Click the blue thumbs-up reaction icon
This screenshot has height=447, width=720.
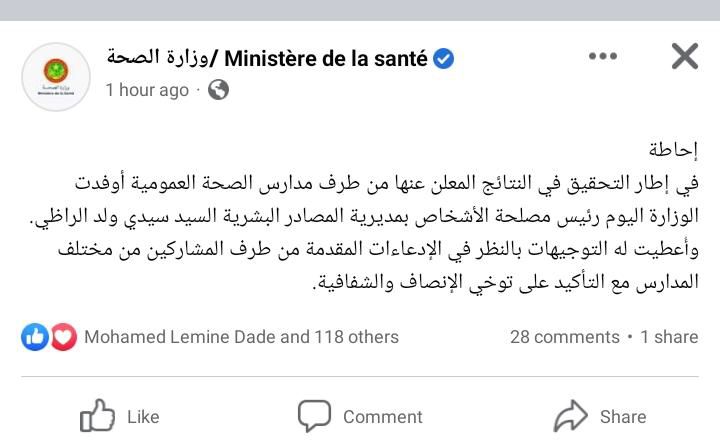35,337
